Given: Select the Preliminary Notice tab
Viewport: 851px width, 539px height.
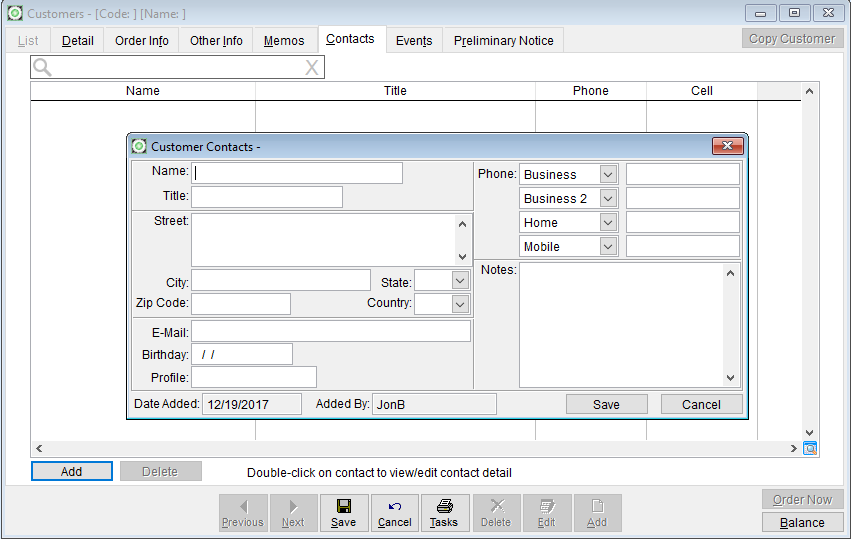Looking at the screenshot, I should point(503,41).
